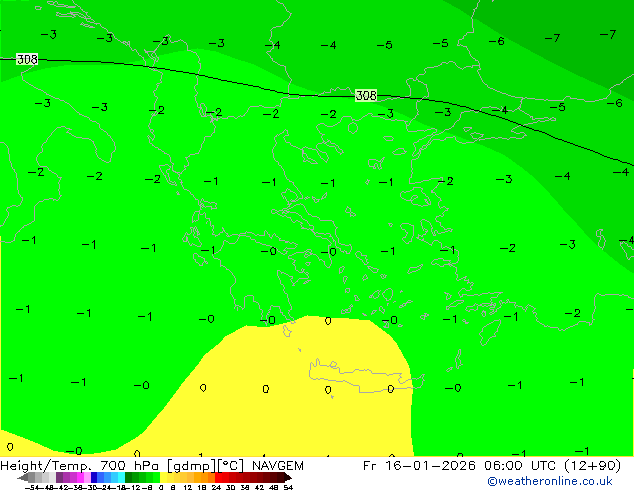This screenshot has width=634, height=490.
Task: Click the '[gdmp]' unit label in caption
Action: pos(192,466)
